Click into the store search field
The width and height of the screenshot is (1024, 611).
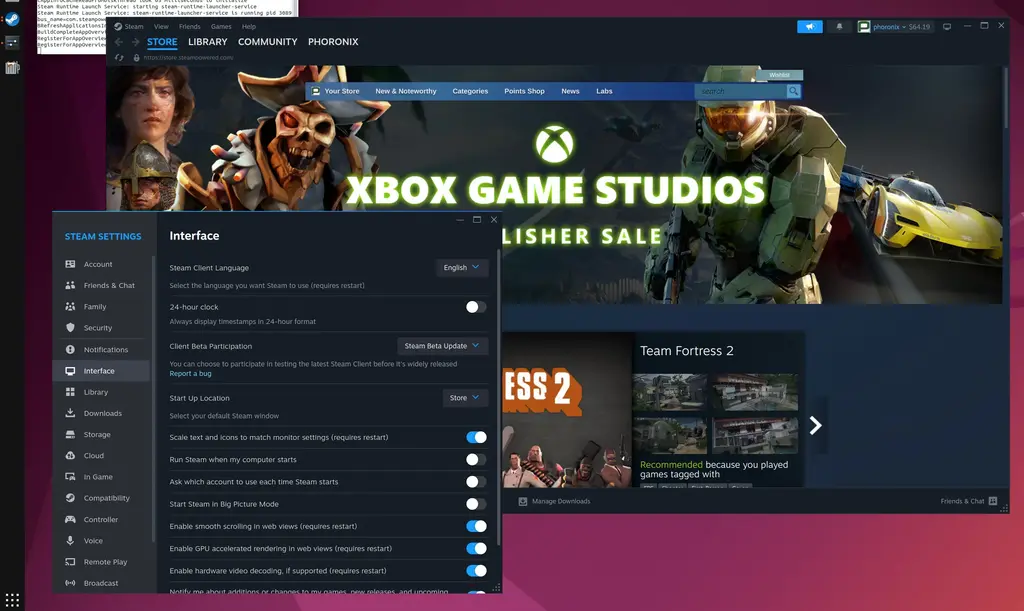(x=741, y=91)
